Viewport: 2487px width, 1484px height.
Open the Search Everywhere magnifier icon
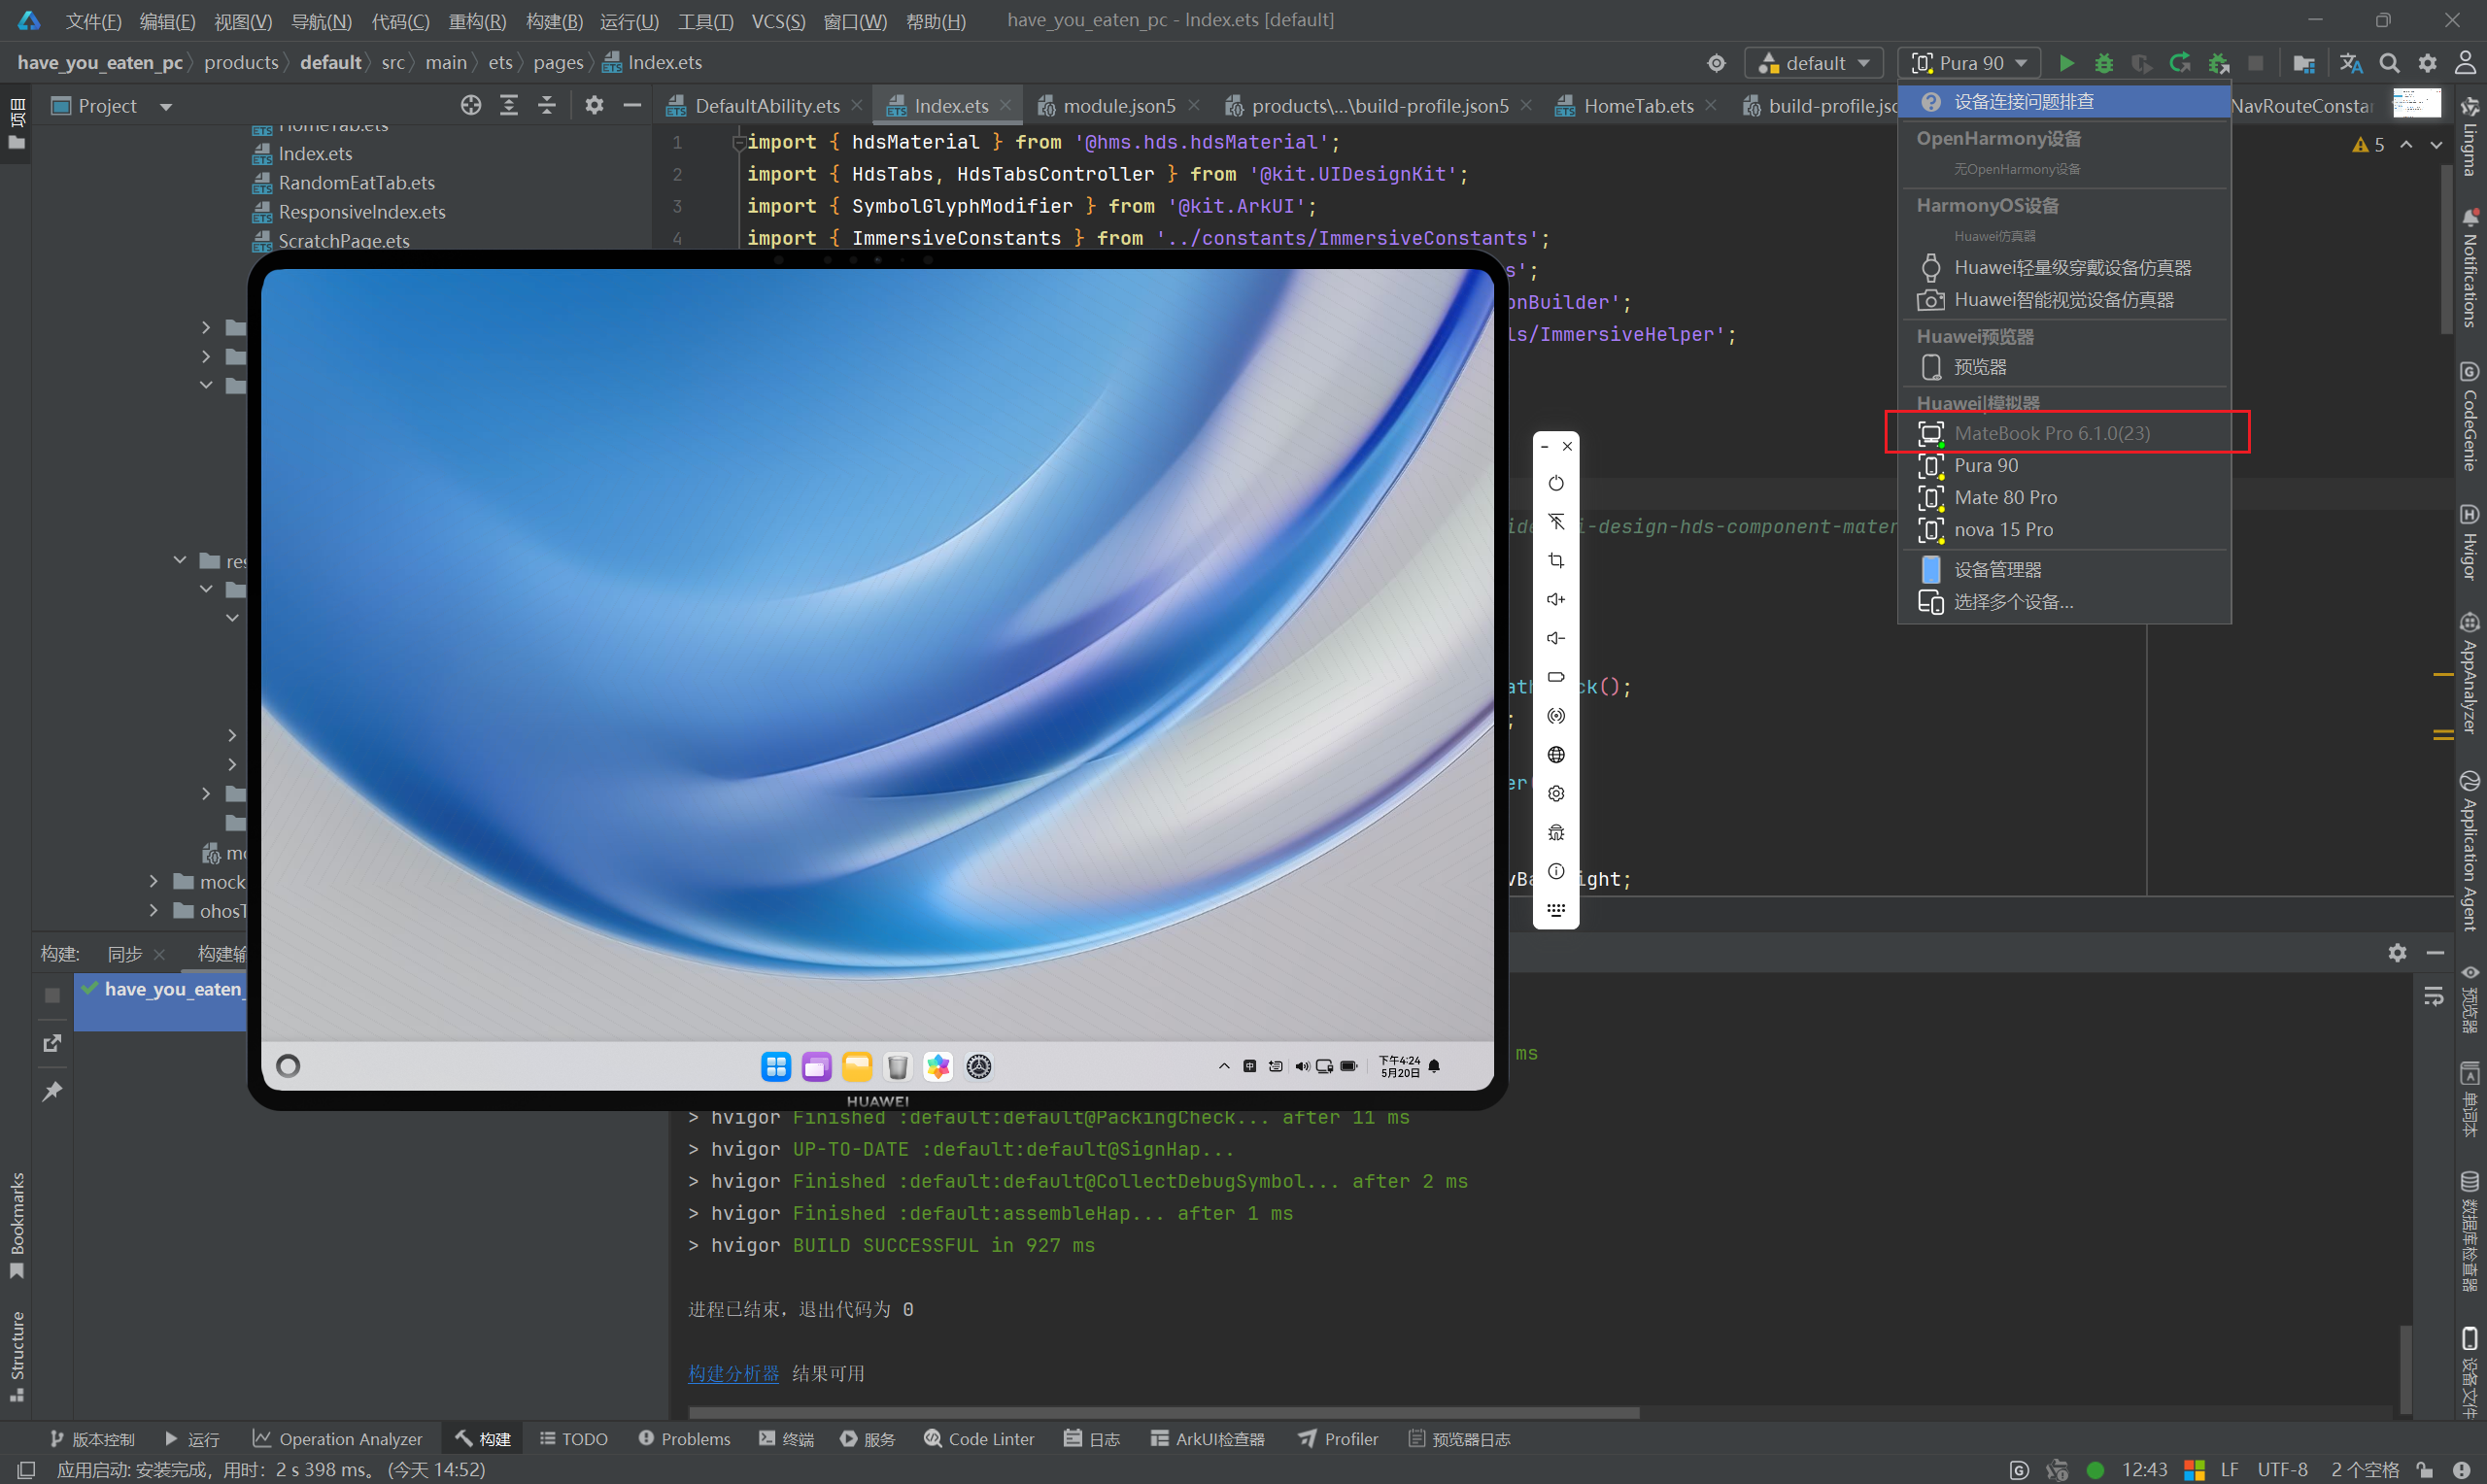(x=2389, y=63)
